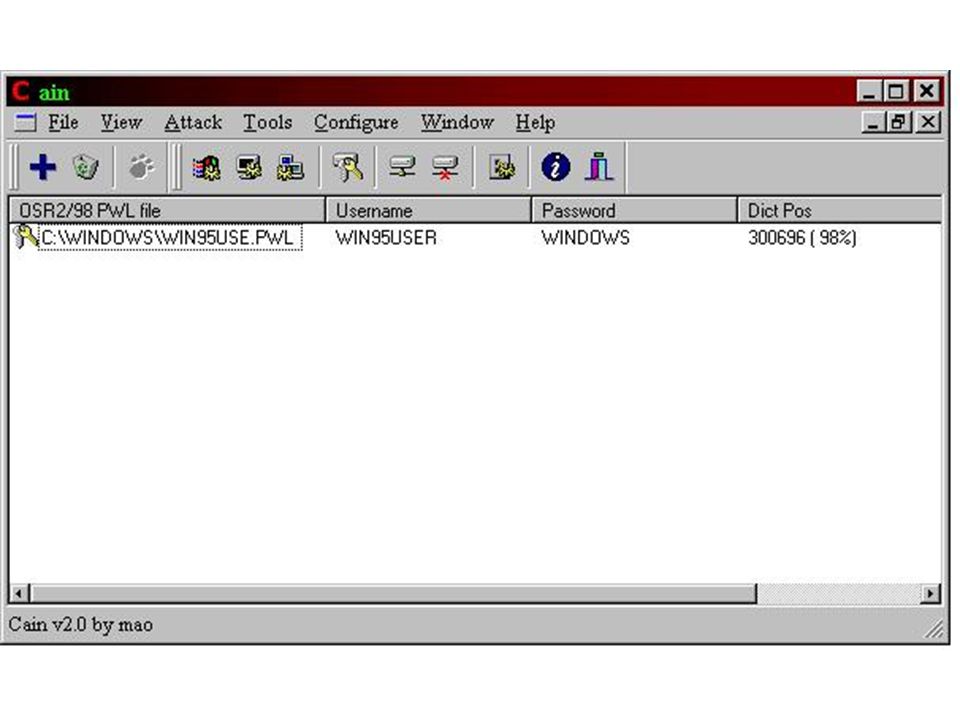Close the inner child window
Image resolution: width=960 pixels, height=720 pixels.
click(928, 122)
